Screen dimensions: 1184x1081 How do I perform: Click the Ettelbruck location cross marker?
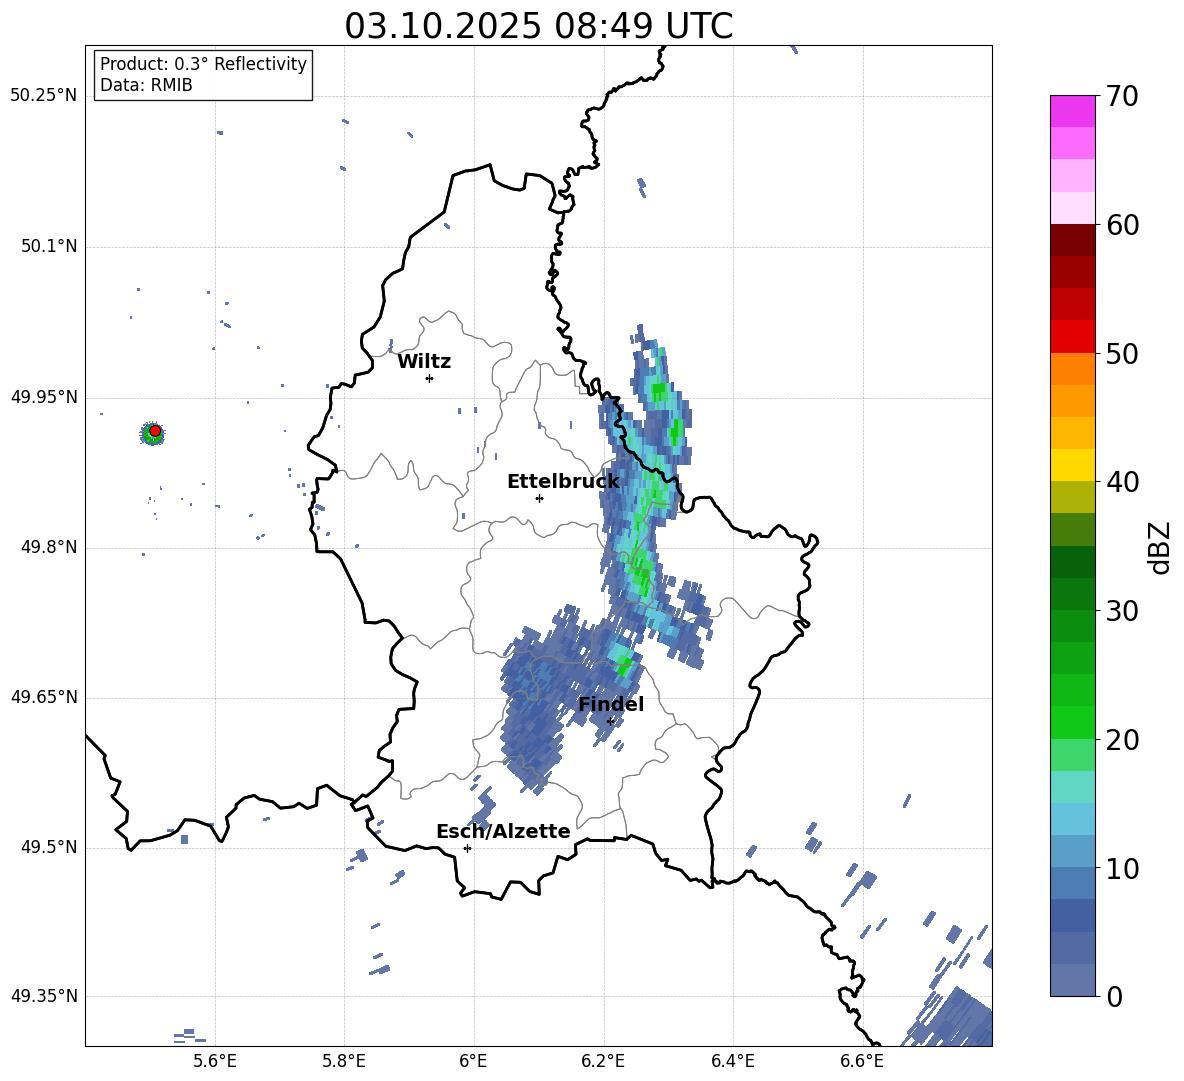(x=539, y=498)
